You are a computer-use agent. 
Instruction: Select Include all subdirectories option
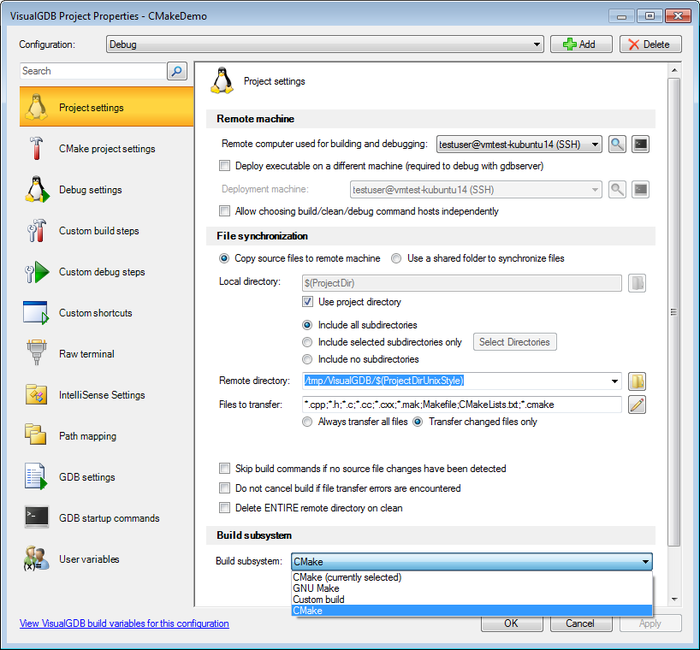coord(307,325)
